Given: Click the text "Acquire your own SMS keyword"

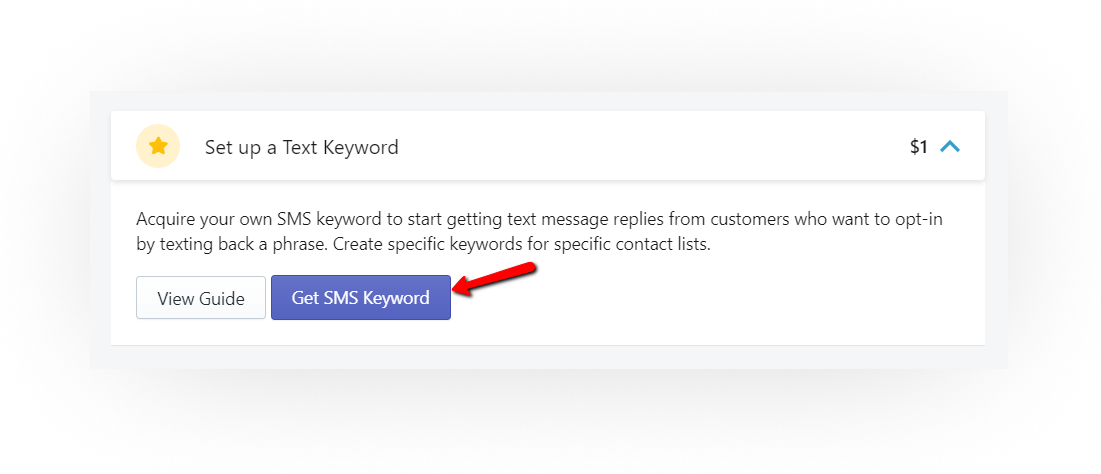Looking at the screenshot, I should (259, 219).
